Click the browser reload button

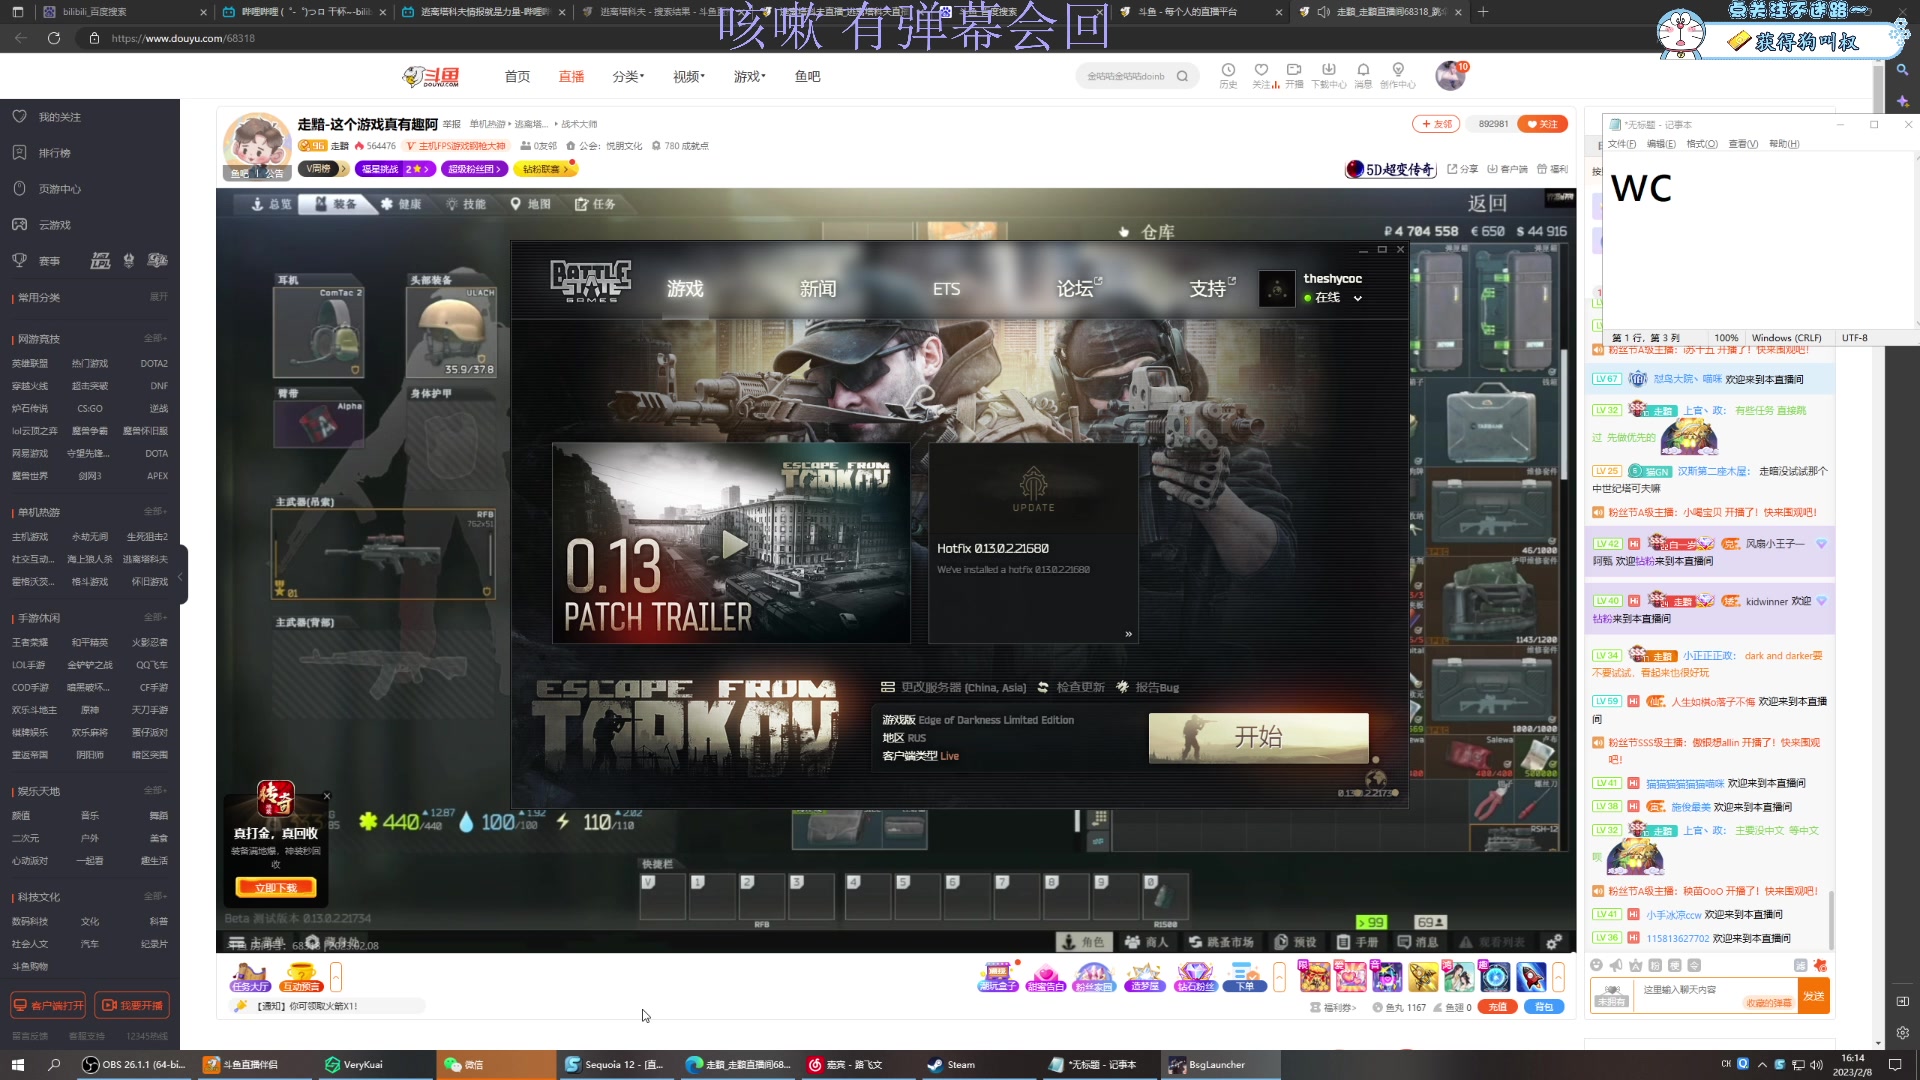coord(54,38)
